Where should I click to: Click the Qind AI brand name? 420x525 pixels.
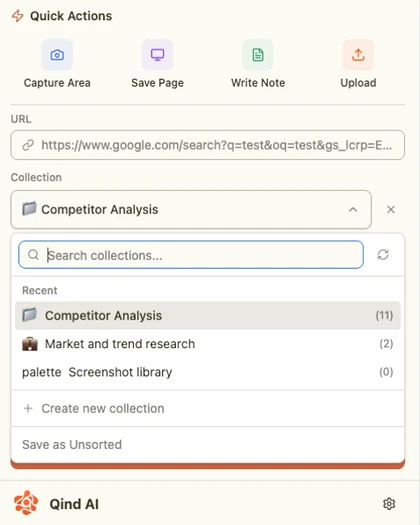(74, 504)
